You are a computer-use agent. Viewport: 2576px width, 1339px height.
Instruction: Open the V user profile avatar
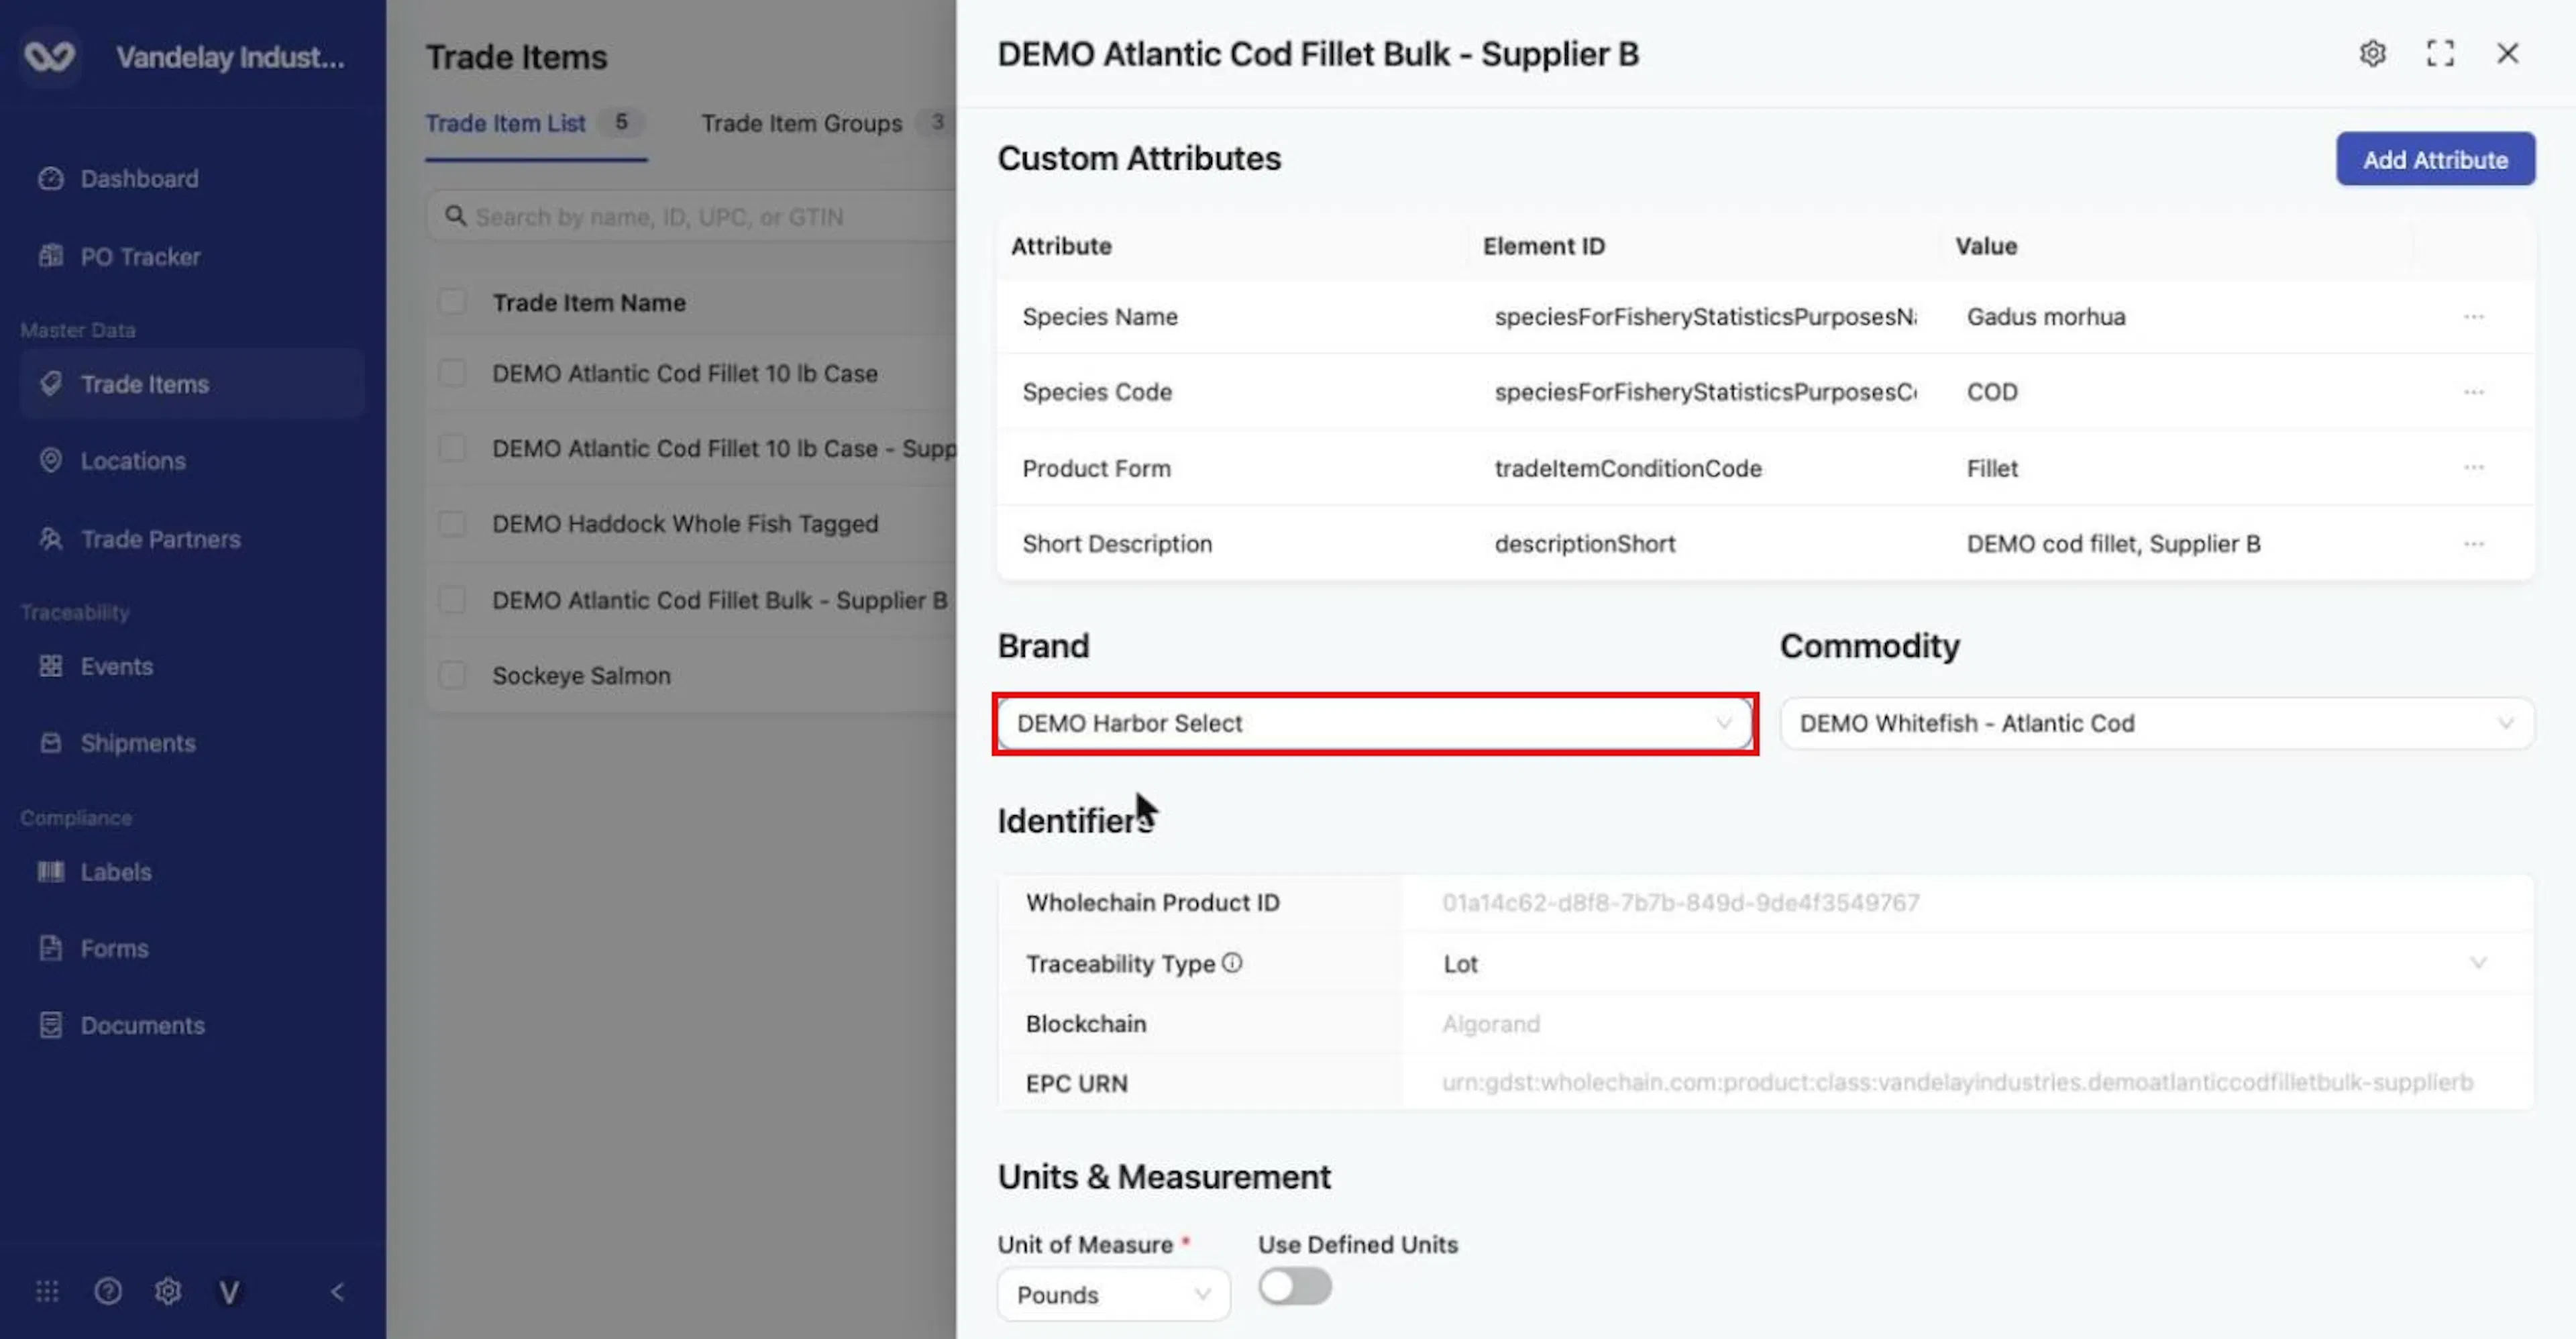point(229,1292)
